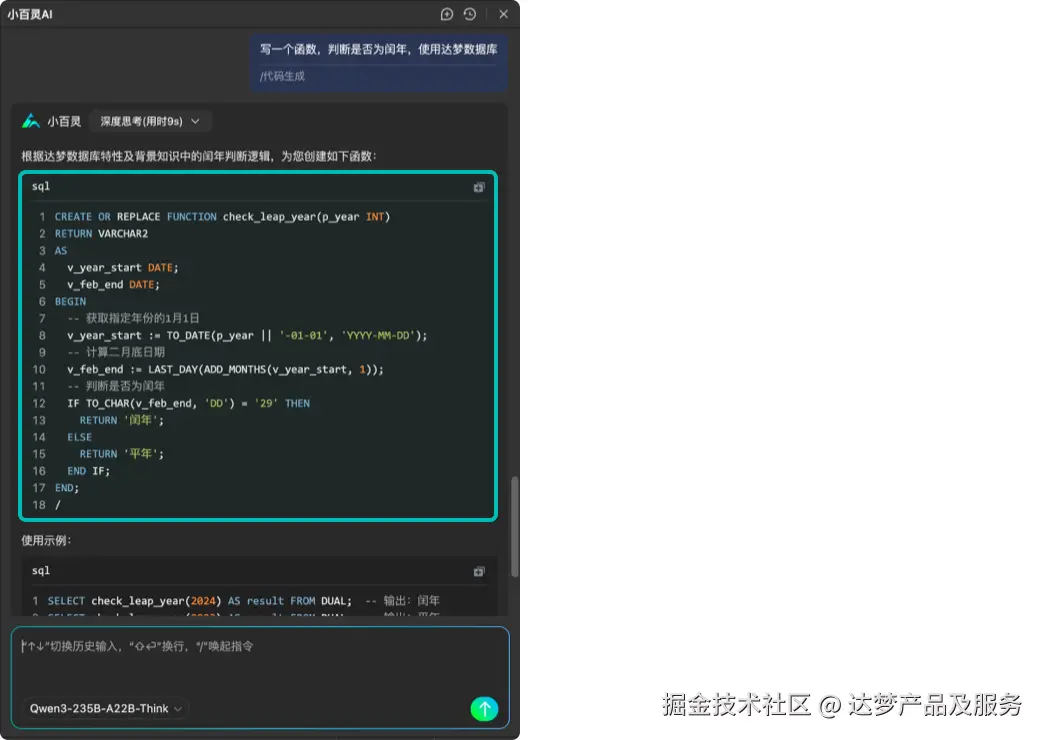Click the panel's vertical scrollbar thumb

click(514, 526)
